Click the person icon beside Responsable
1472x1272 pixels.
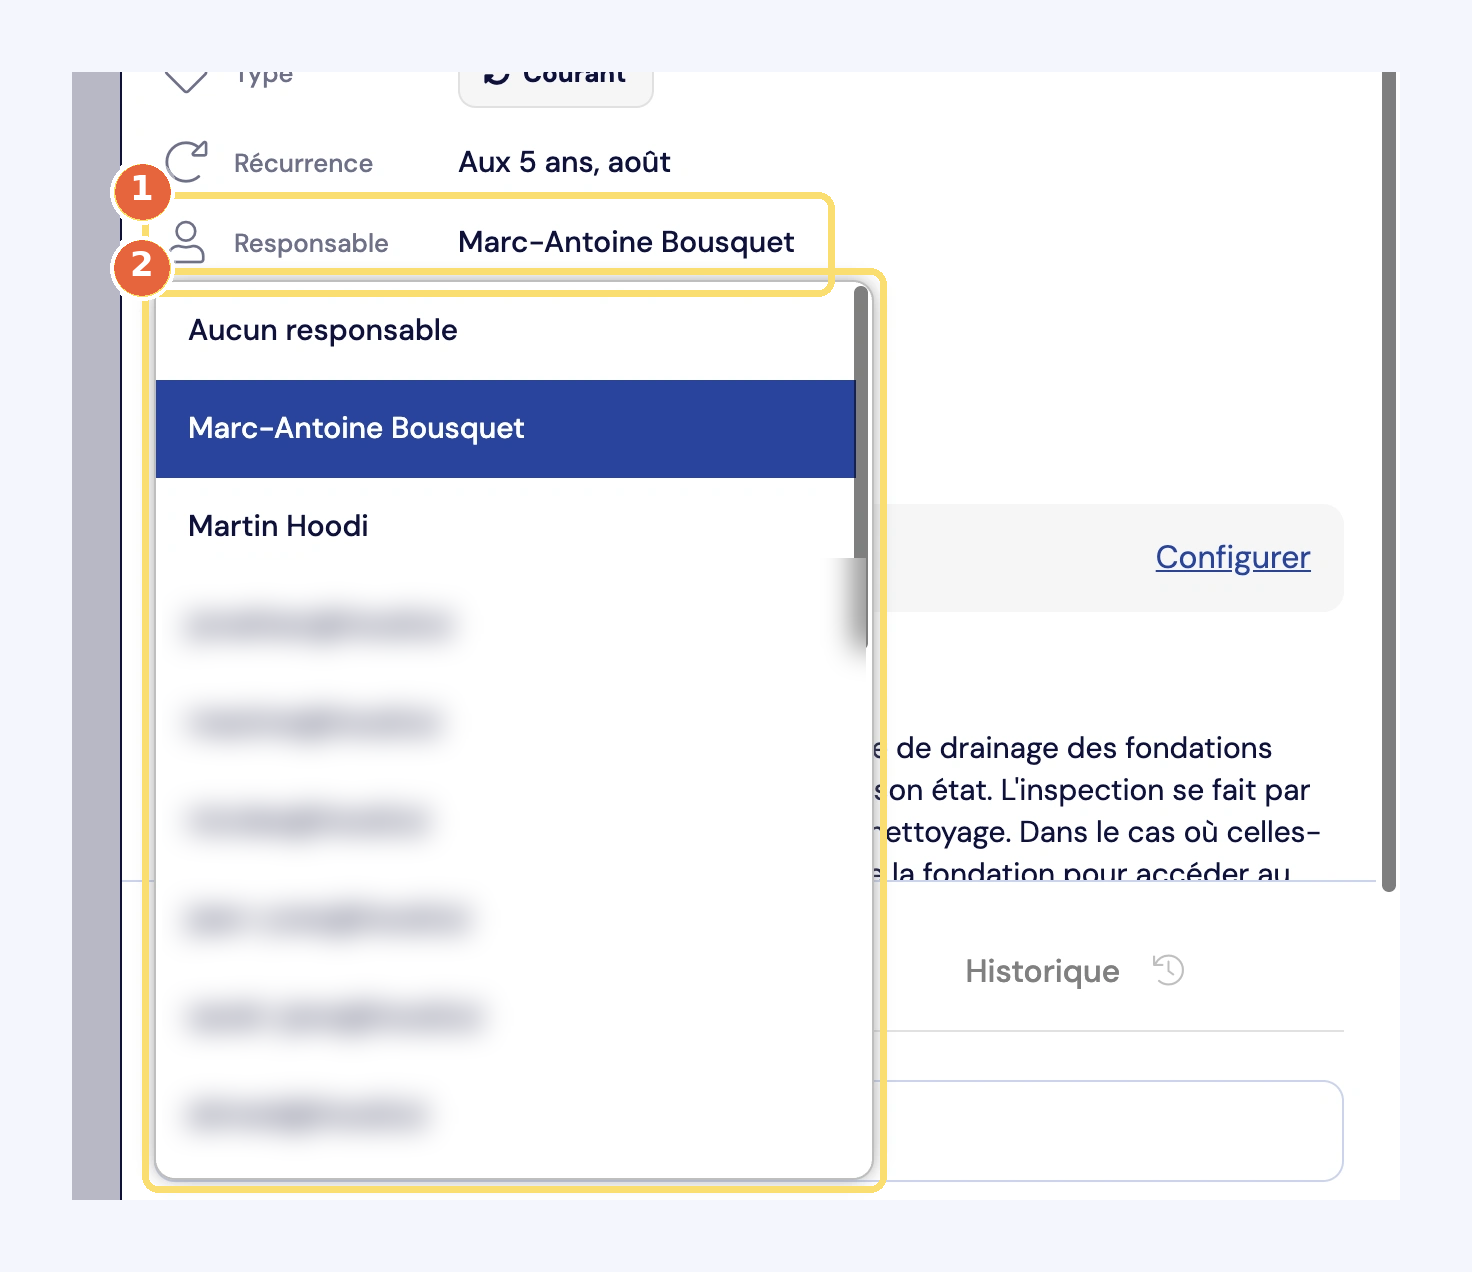click(x=186, y=242)
